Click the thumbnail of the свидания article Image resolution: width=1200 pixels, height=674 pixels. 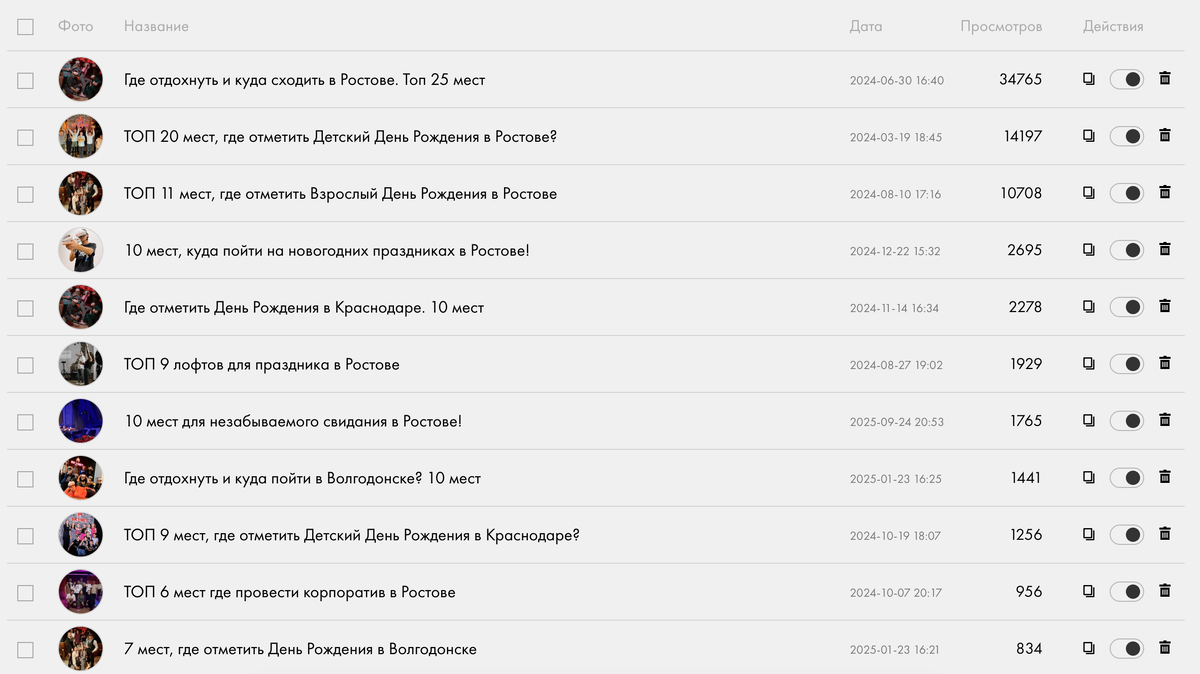(x=81, y=421)
